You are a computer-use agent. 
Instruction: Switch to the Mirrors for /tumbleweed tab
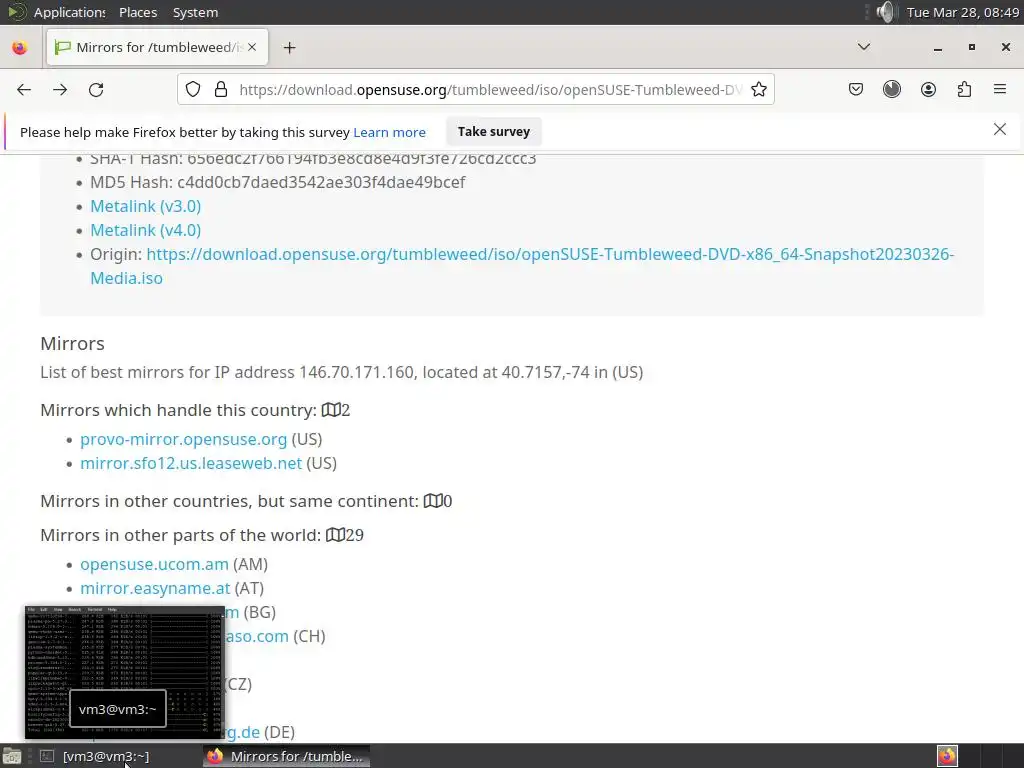tap(157, 47)
